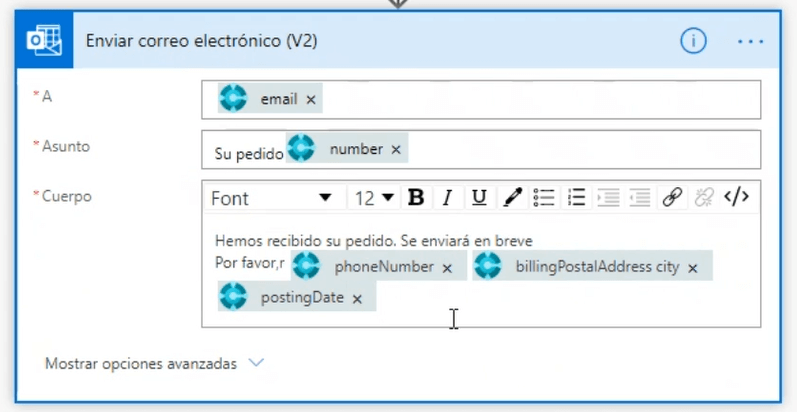Toggle bold formatting in body editor
This screenshot has height=412, width=797.
click(416, 198)
